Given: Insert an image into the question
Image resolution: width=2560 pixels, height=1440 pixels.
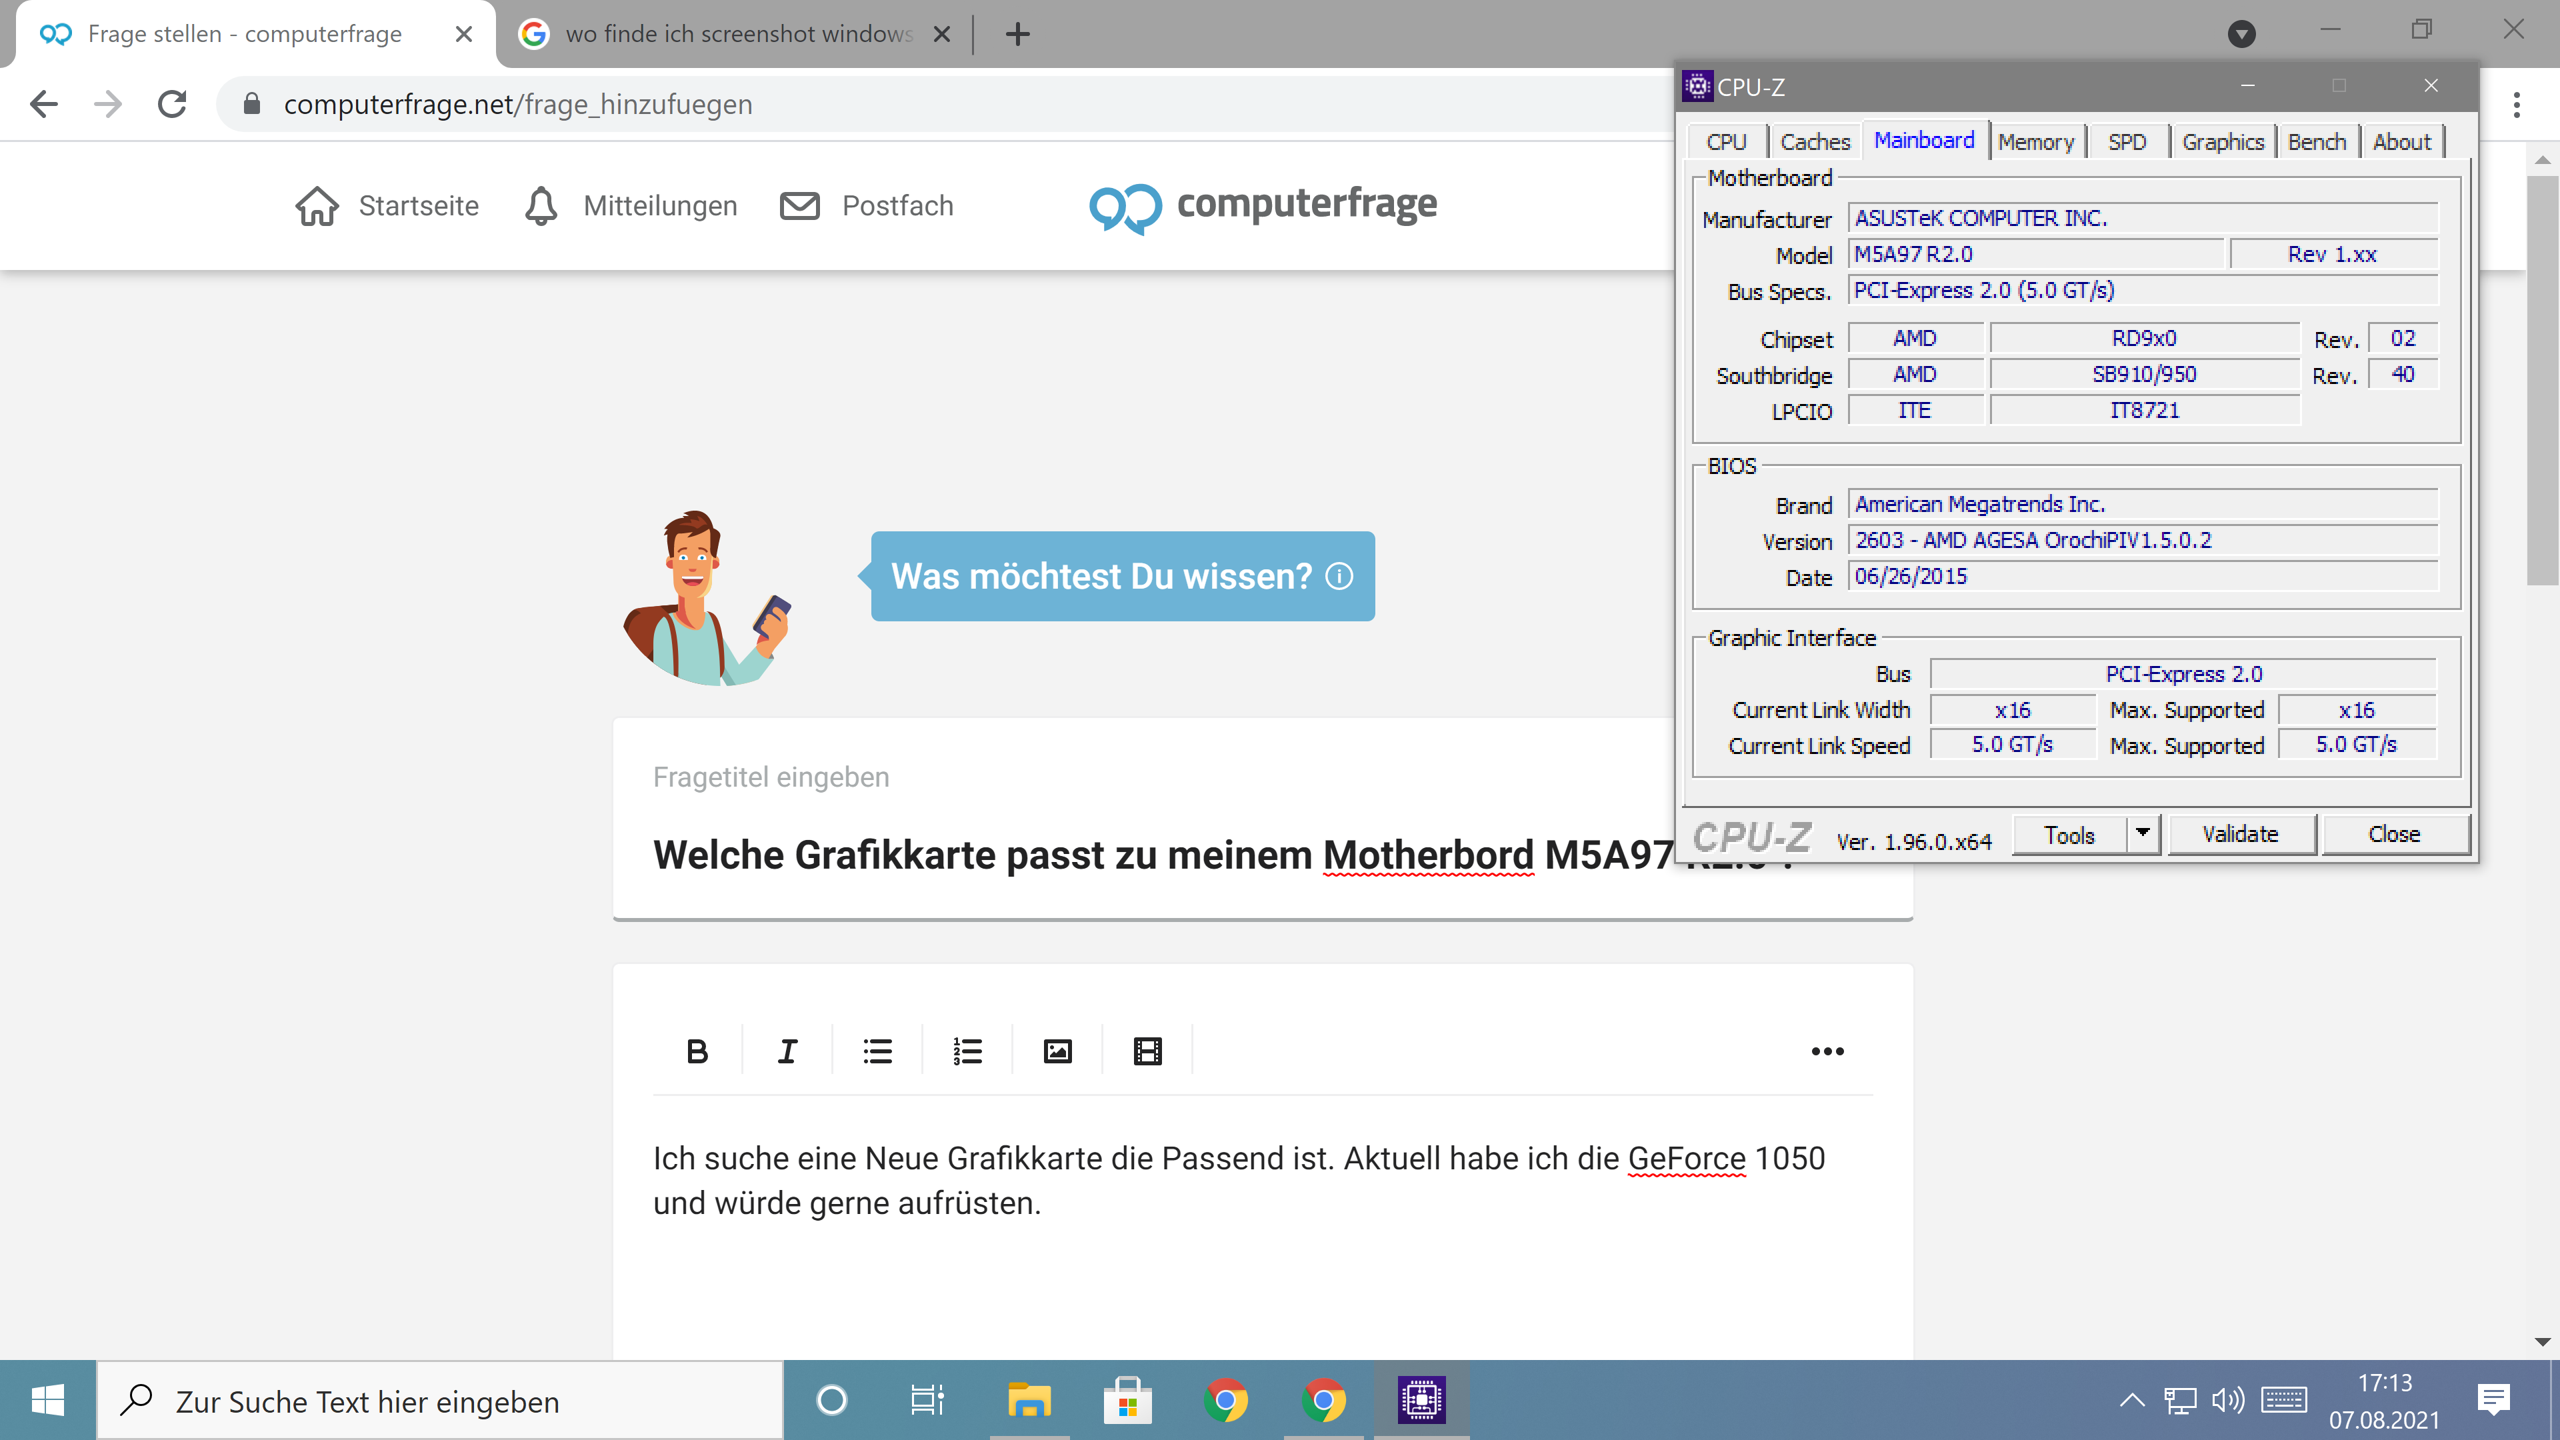Looking at the screenshot, I should [1057, 1051].
